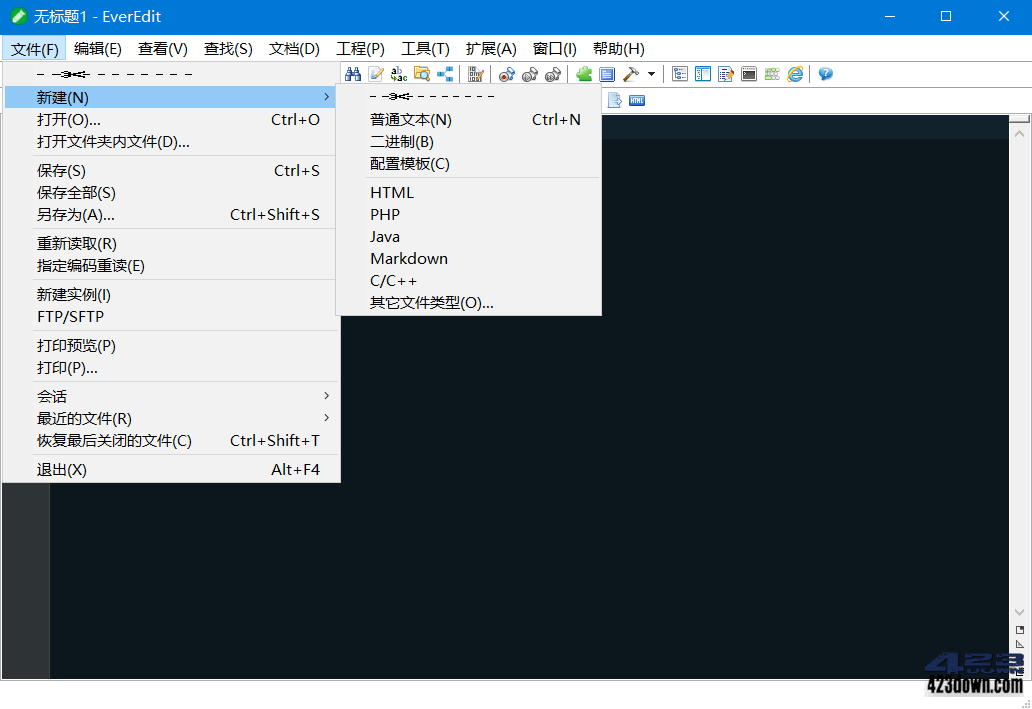Click the help question mark icon
1032x709 pixels.
(823, 74)
